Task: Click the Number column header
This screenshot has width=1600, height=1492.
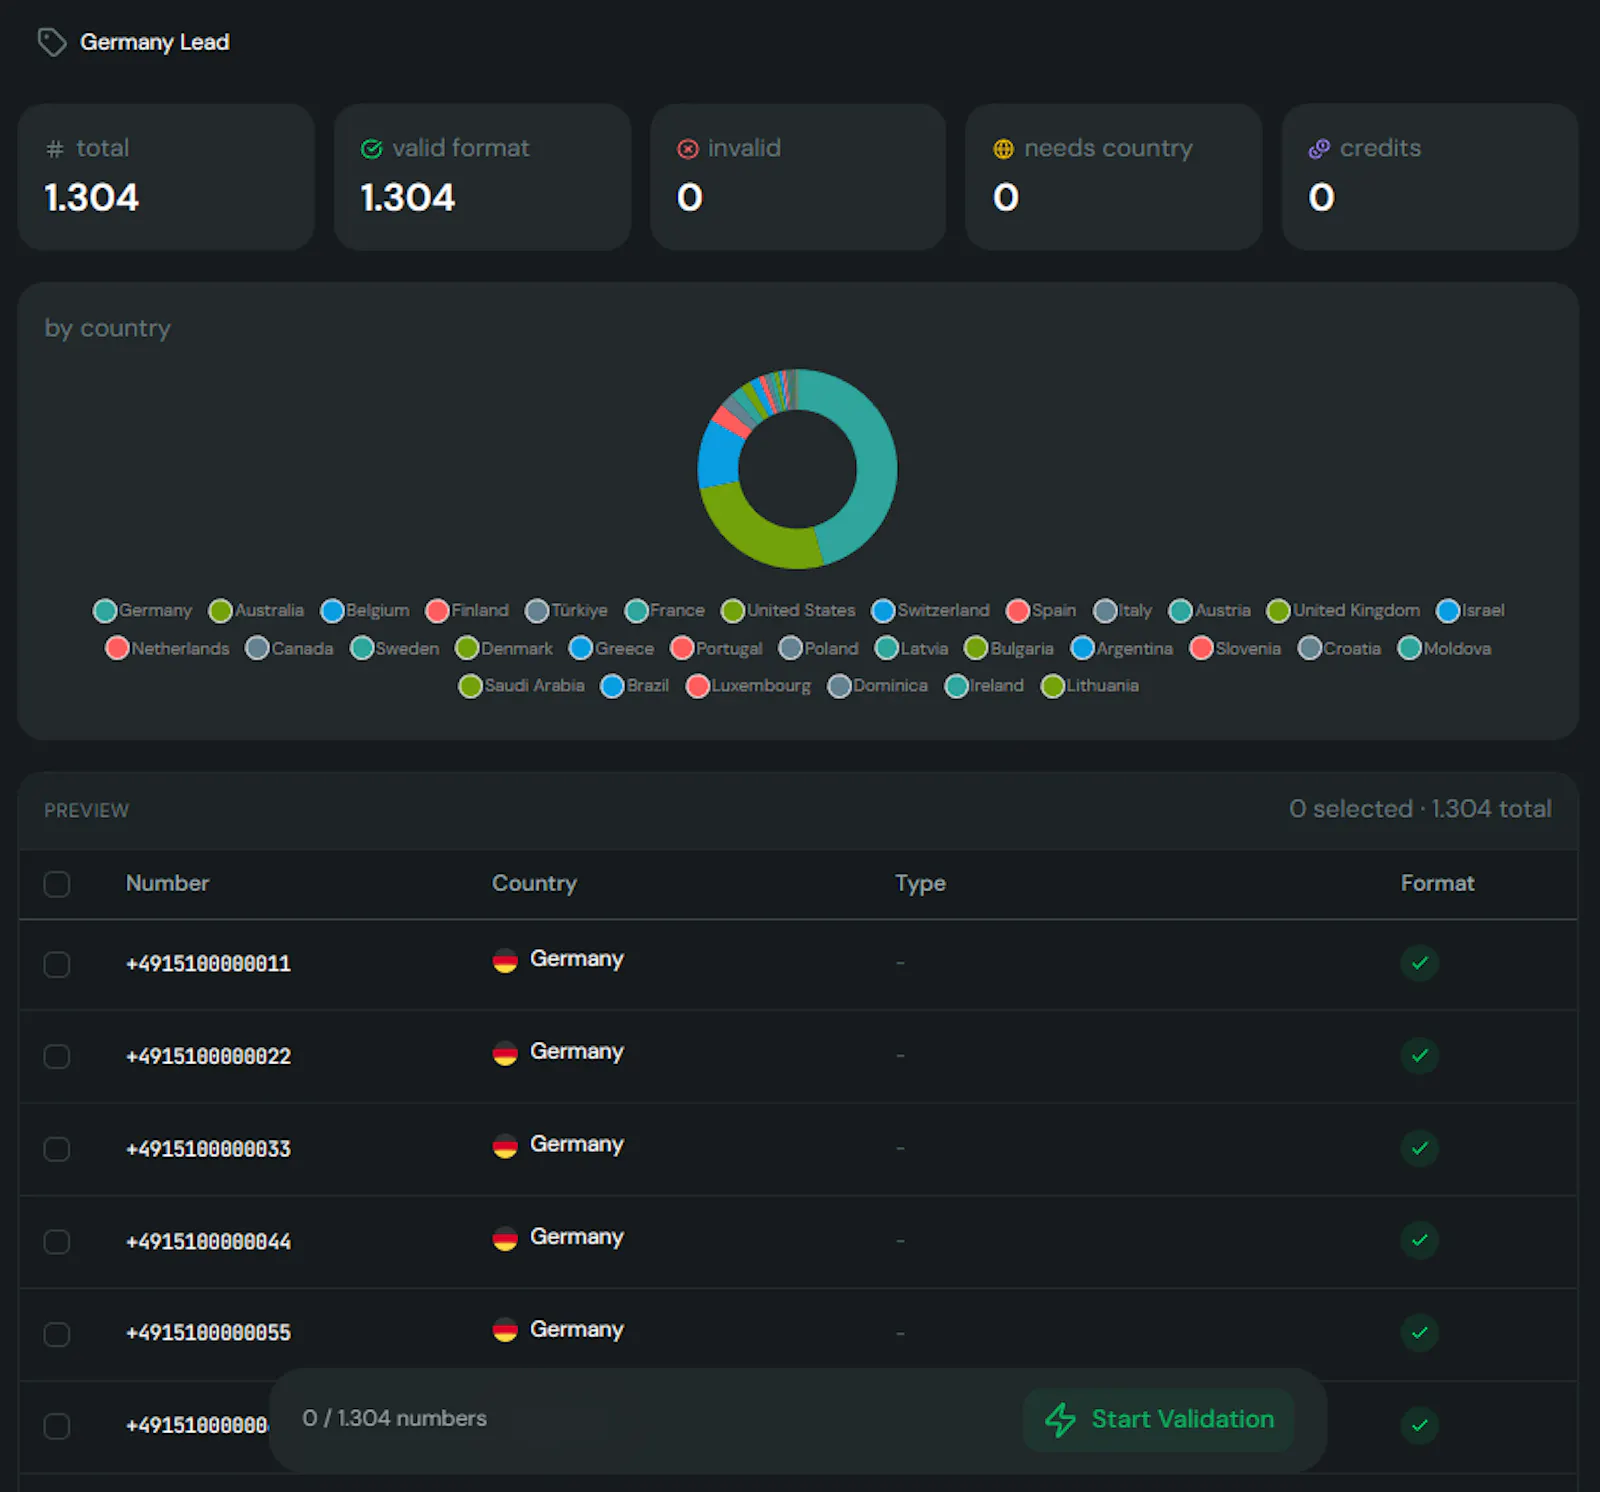Action: click(x=167, y=883)
